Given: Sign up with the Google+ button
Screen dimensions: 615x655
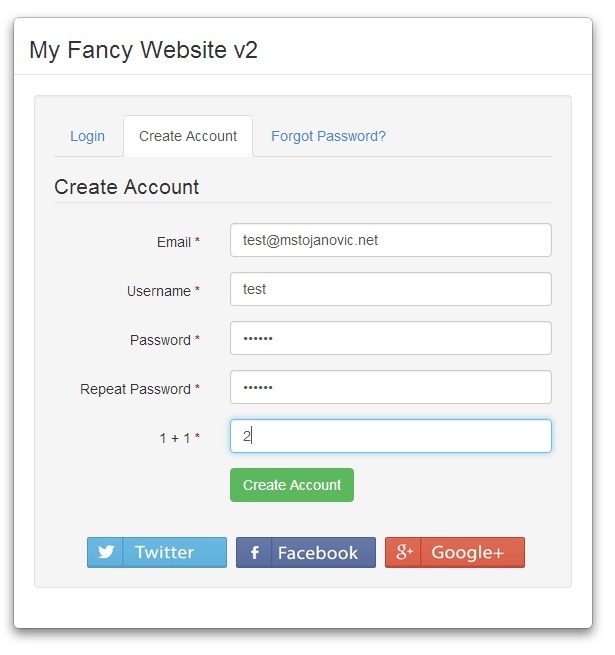Looking at the screenshot, I should pyautogui.click(x=455, y=552).
